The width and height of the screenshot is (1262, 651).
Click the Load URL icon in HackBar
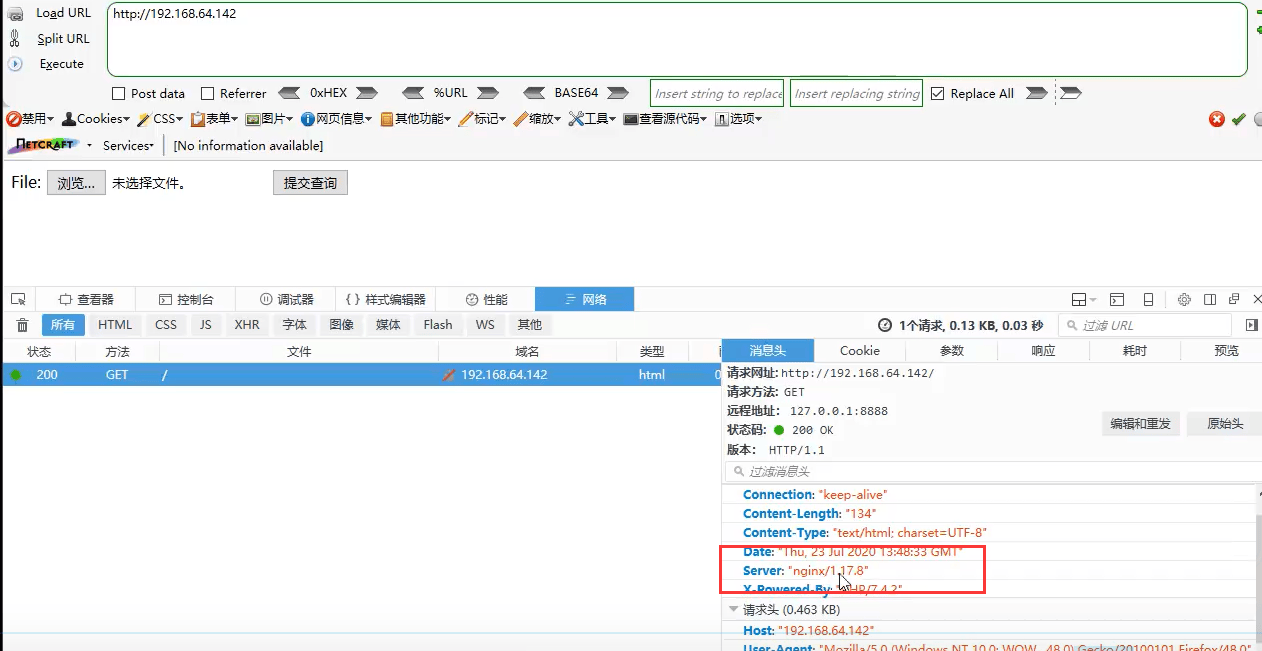pyautogui.click(x=14, y=13)
